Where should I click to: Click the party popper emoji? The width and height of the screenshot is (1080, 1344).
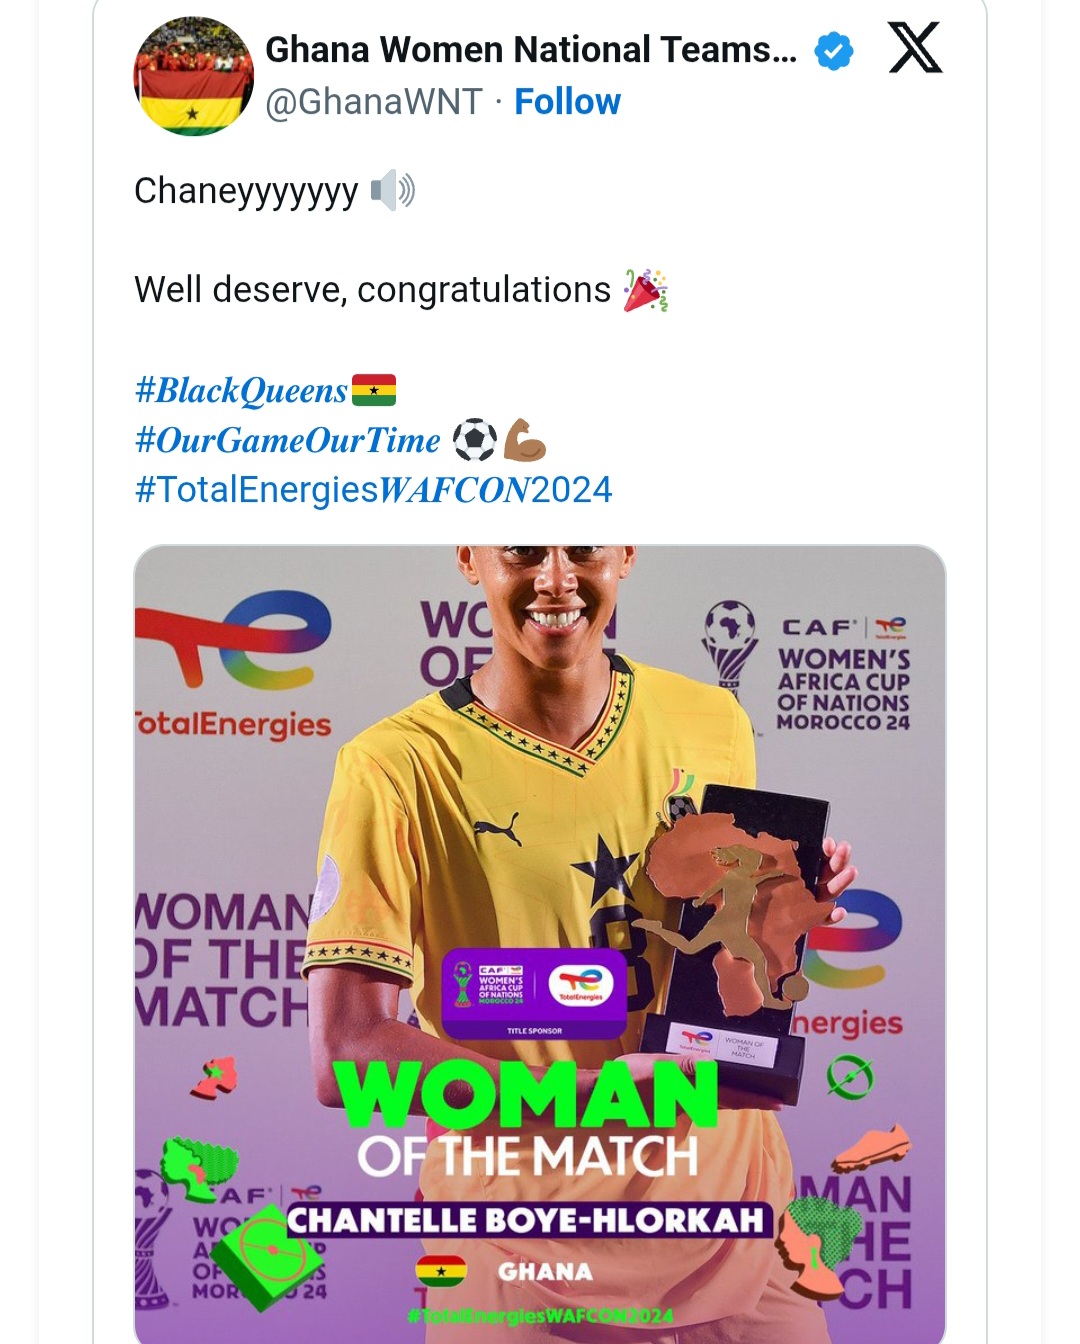coord(645,290)
